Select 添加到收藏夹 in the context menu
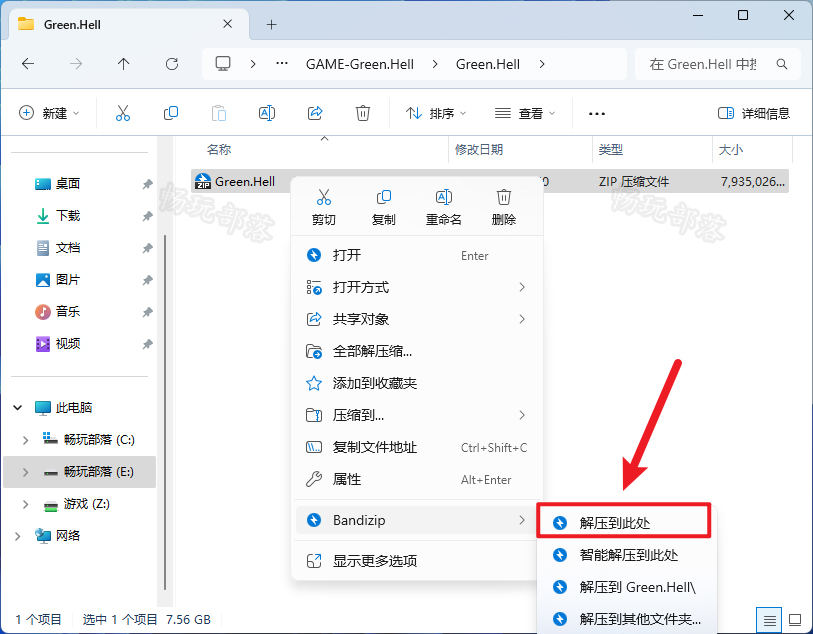Image resolution: width=813 pixels, height=634 pixels. pyautogui.click(x=417, y=383)
